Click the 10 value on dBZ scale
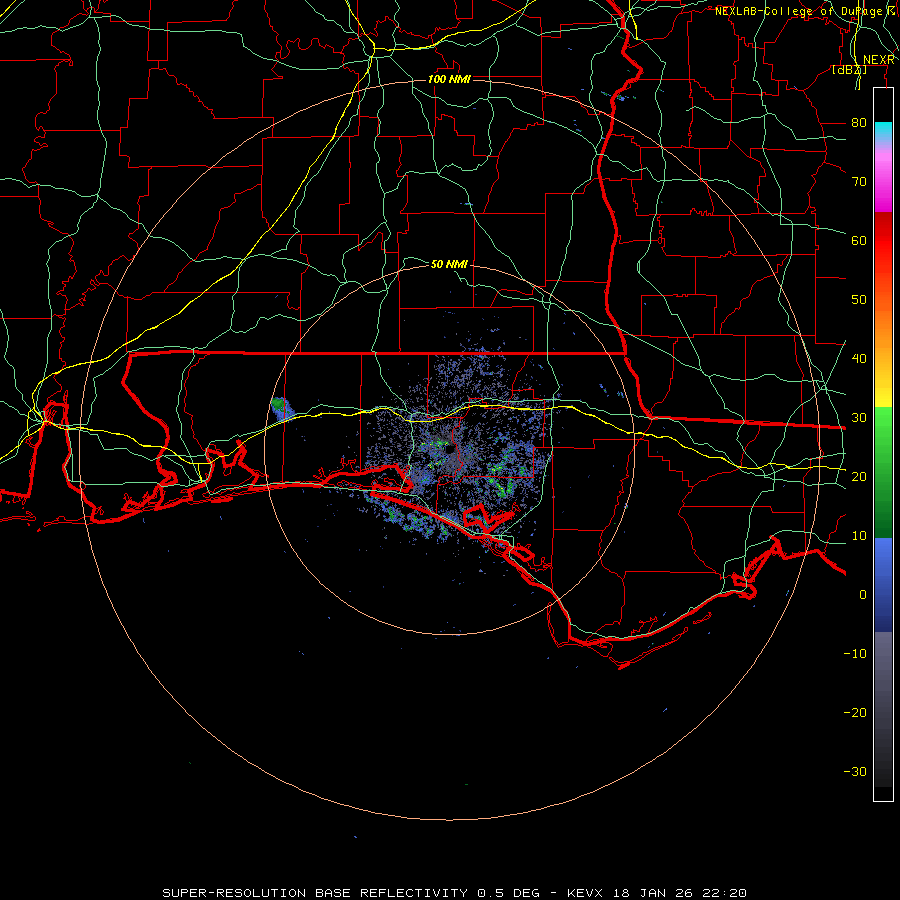This screenshot has height=900, width=900. click(x=859, y=536)
